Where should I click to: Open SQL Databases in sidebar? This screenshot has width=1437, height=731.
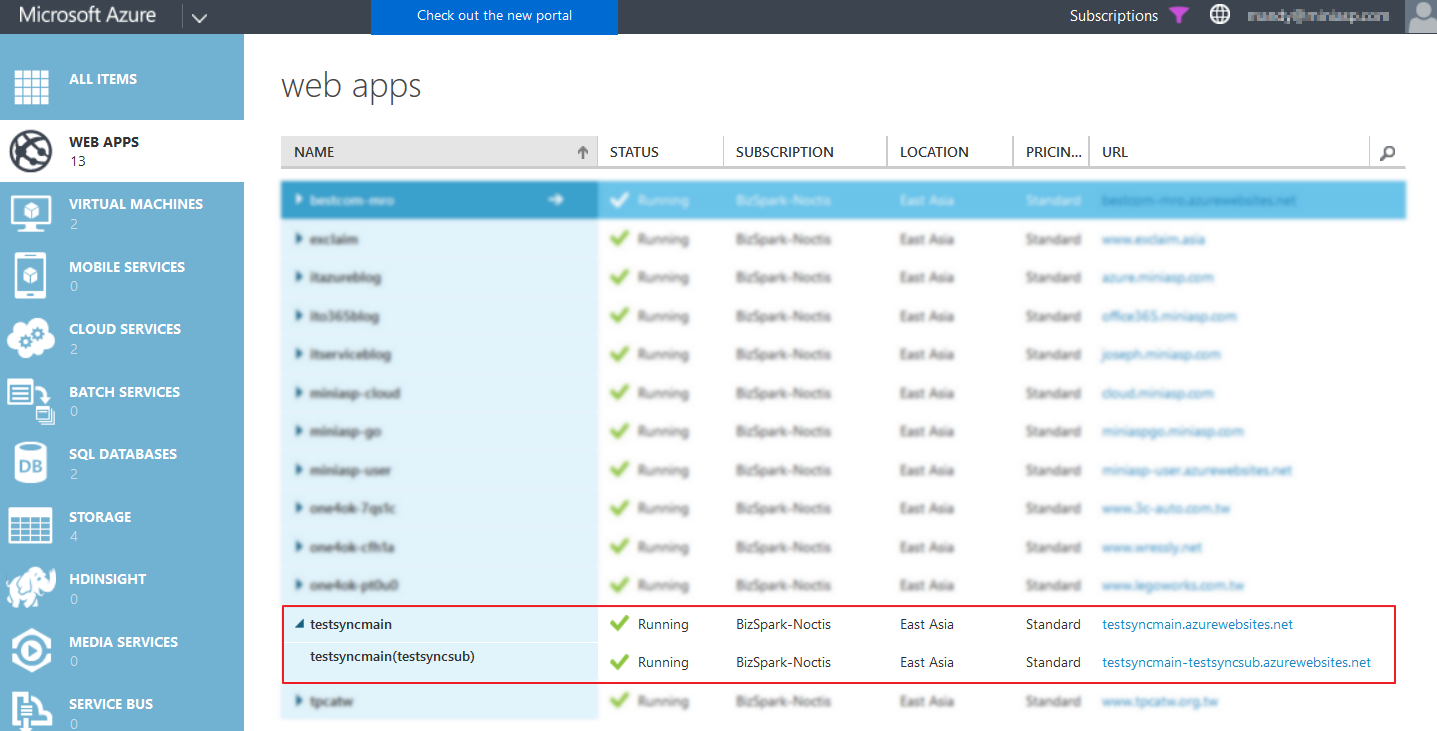point(122,463)
